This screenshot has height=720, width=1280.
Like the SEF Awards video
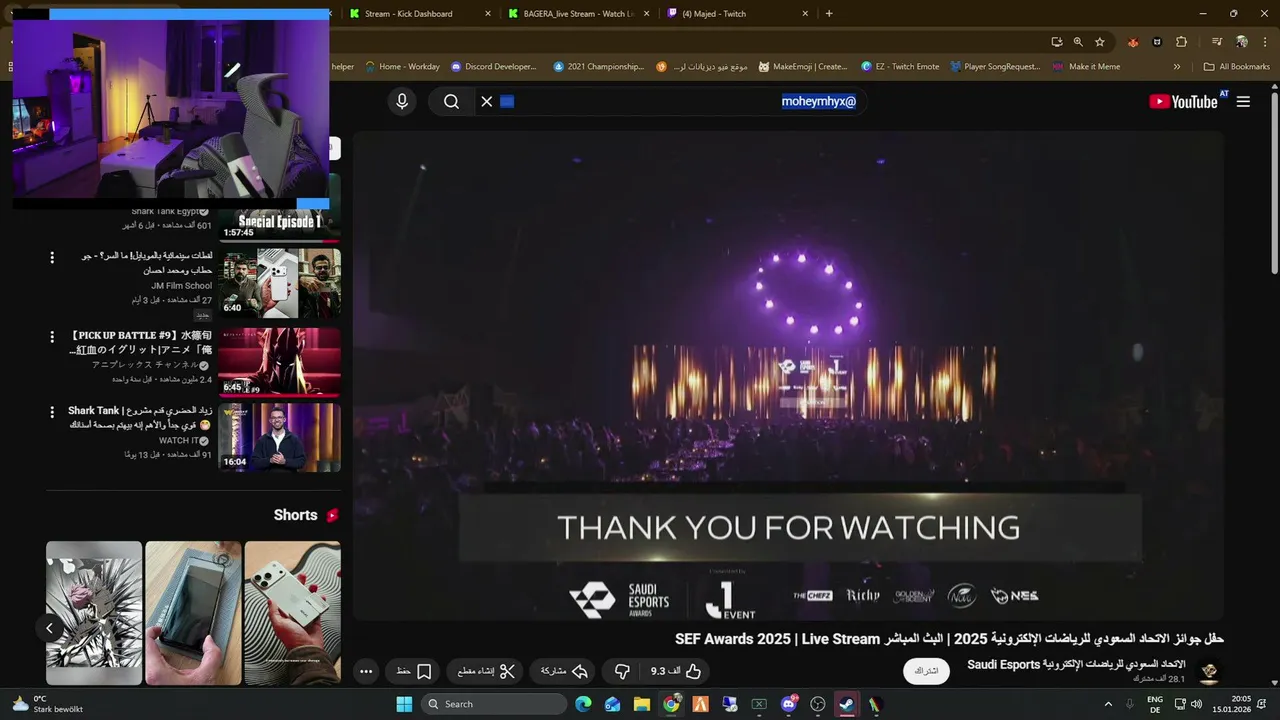[x=677, y=671]
